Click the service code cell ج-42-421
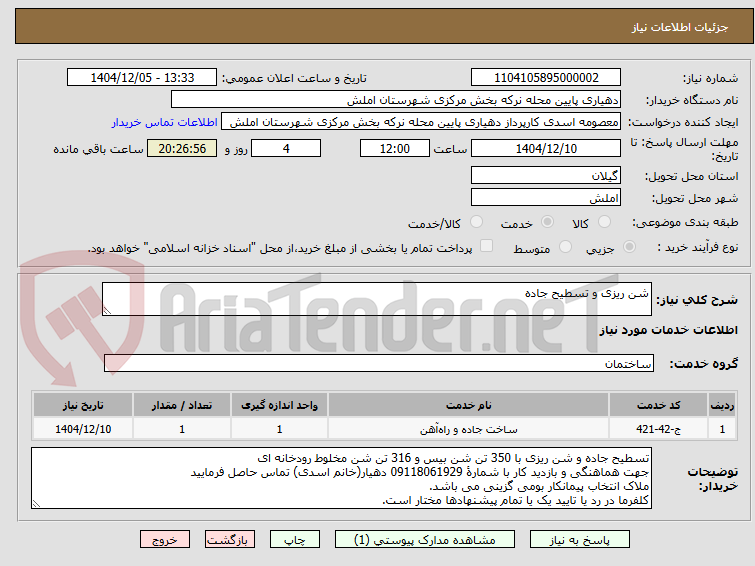 (x=658, y=429)
